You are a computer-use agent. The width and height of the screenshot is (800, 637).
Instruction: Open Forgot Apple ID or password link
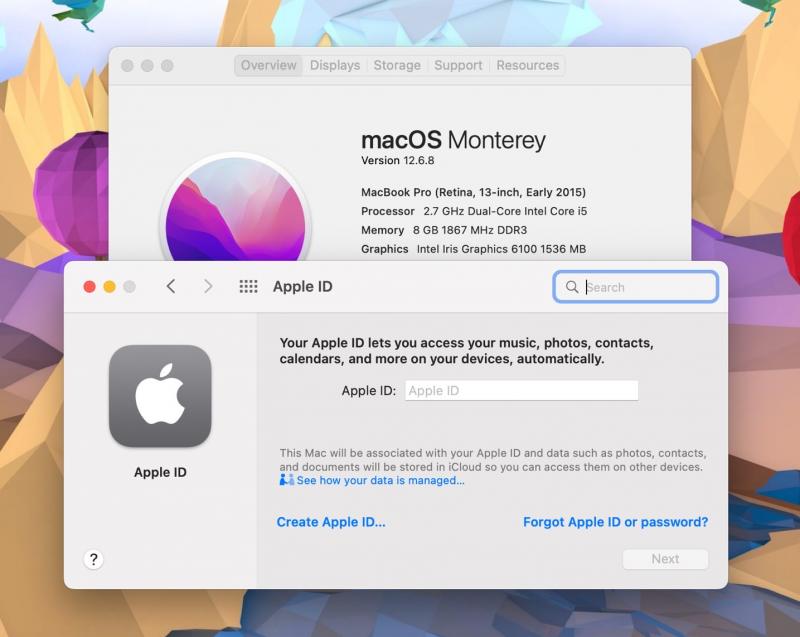[x=615, y=522]
